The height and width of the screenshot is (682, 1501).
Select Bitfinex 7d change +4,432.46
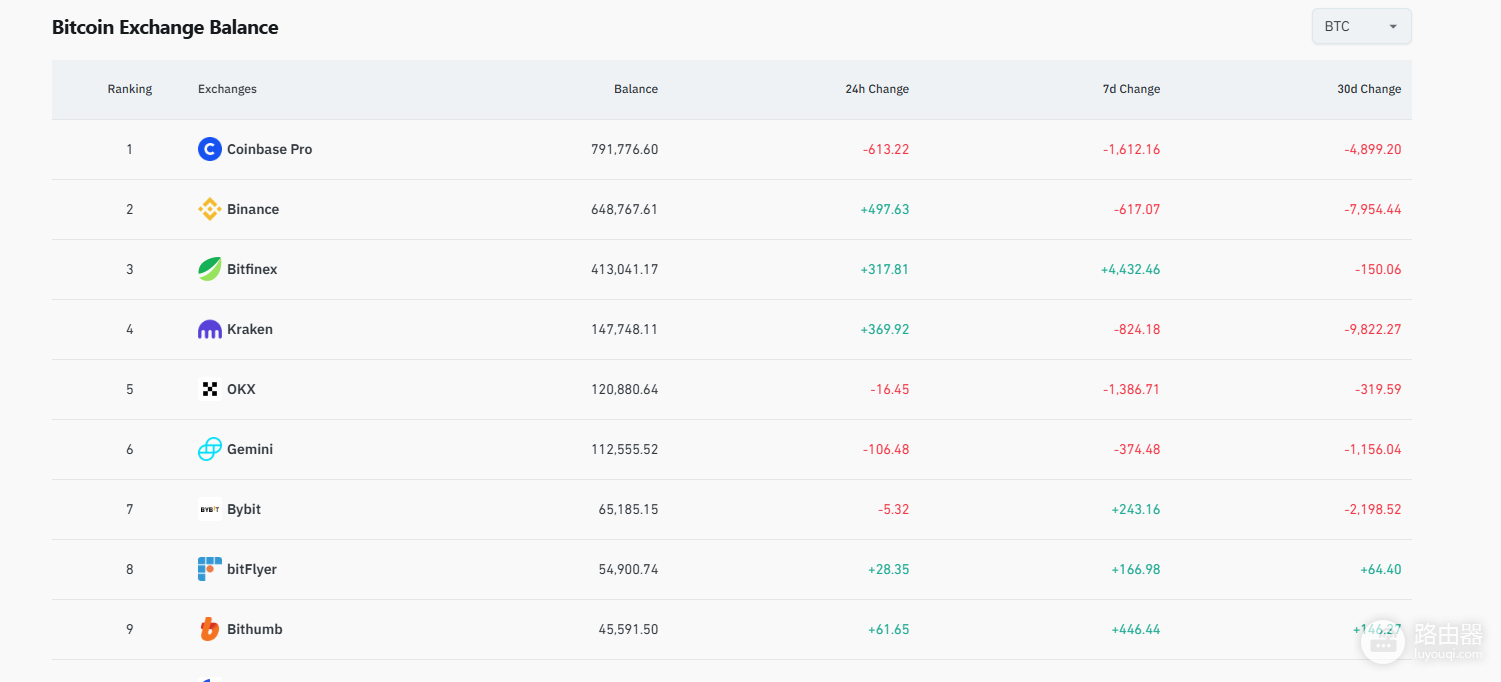[1131, 269]
